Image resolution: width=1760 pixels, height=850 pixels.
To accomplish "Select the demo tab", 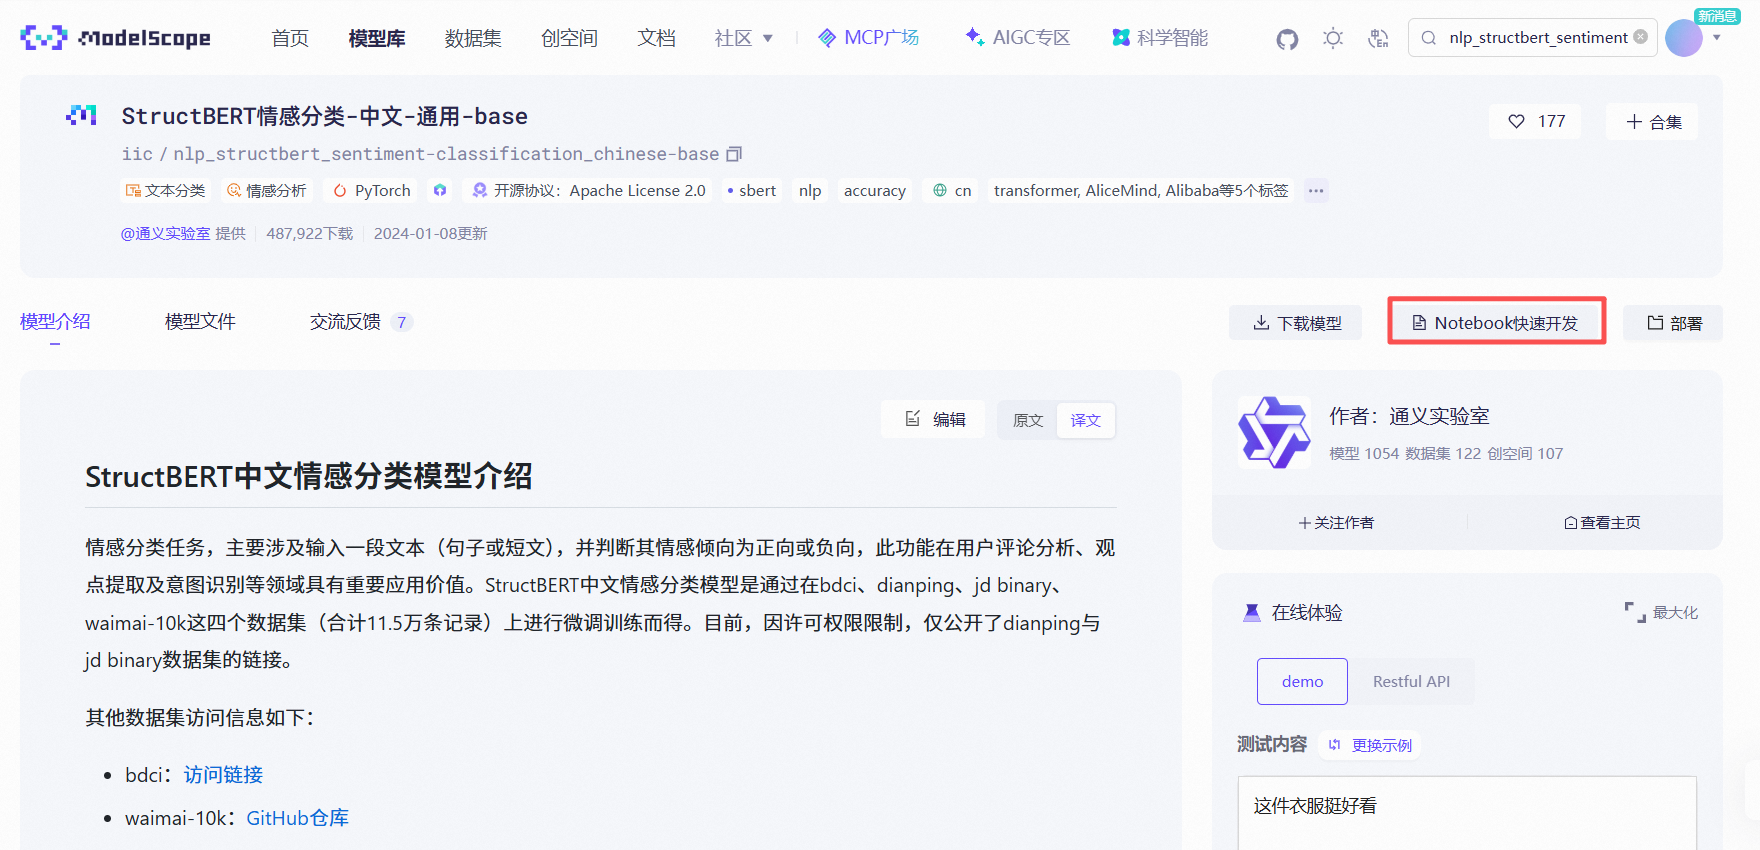I will click(1302, 681).
